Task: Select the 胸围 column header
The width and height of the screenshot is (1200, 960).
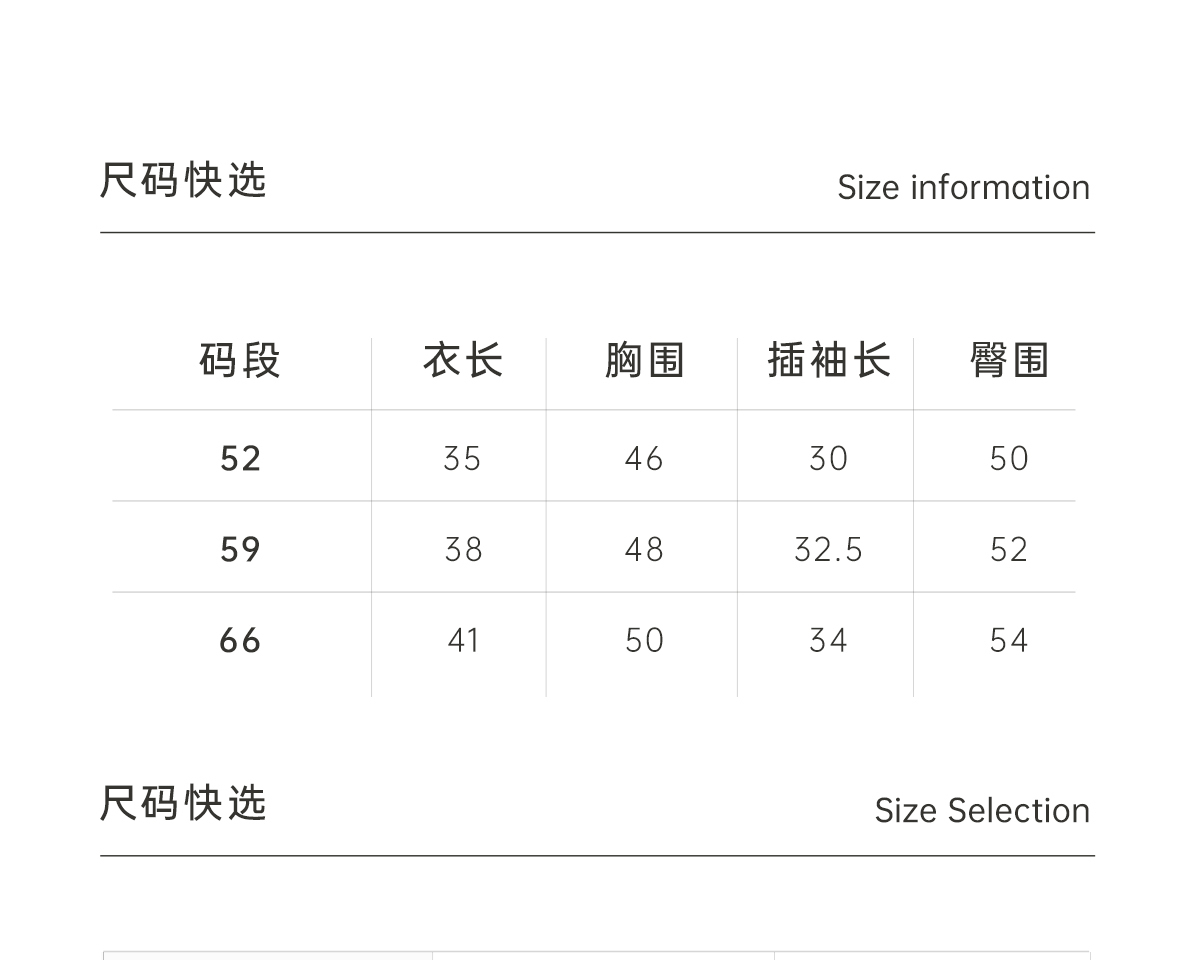Action: tap(644, 361)
